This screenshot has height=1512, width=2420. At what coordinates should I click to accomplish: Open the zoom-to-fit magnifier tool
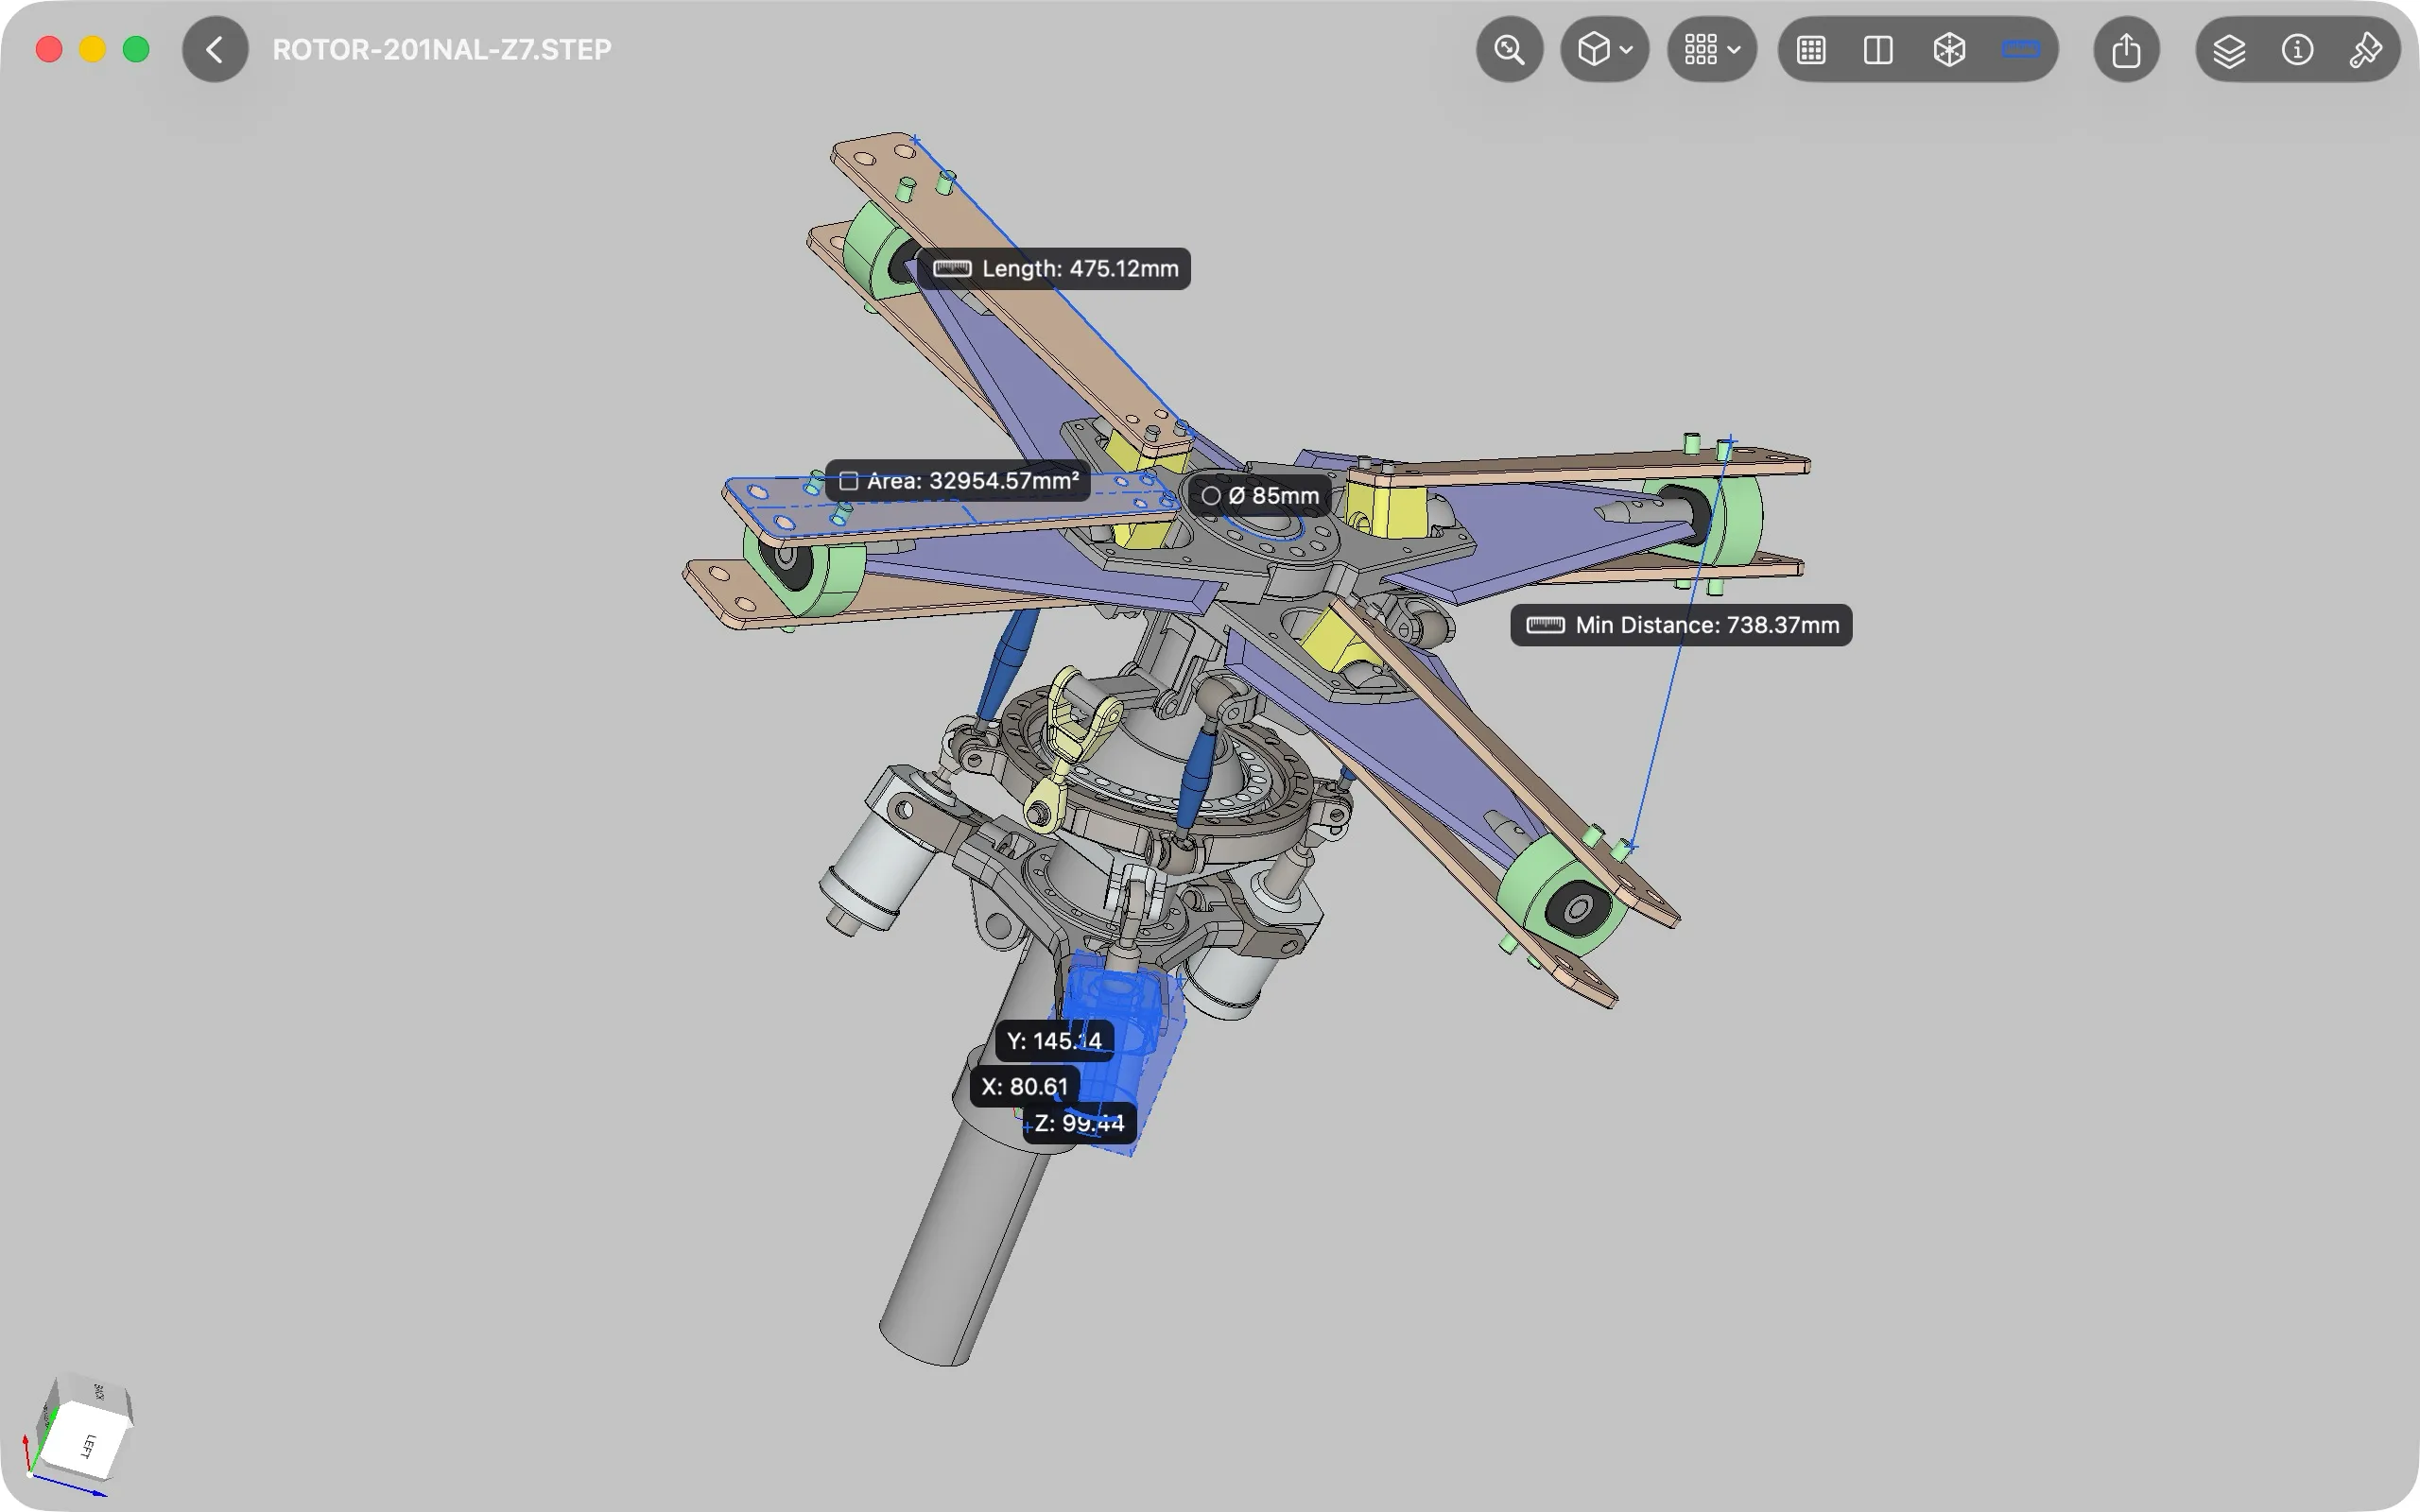[x=1509, y=50]
